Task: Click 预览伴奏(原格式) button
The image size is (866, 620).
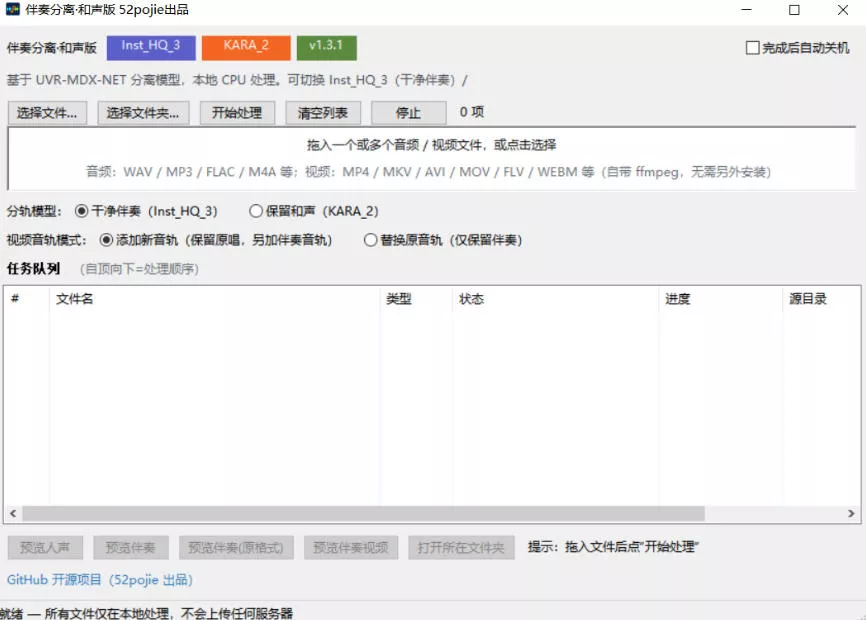Action: click(236, 548)
